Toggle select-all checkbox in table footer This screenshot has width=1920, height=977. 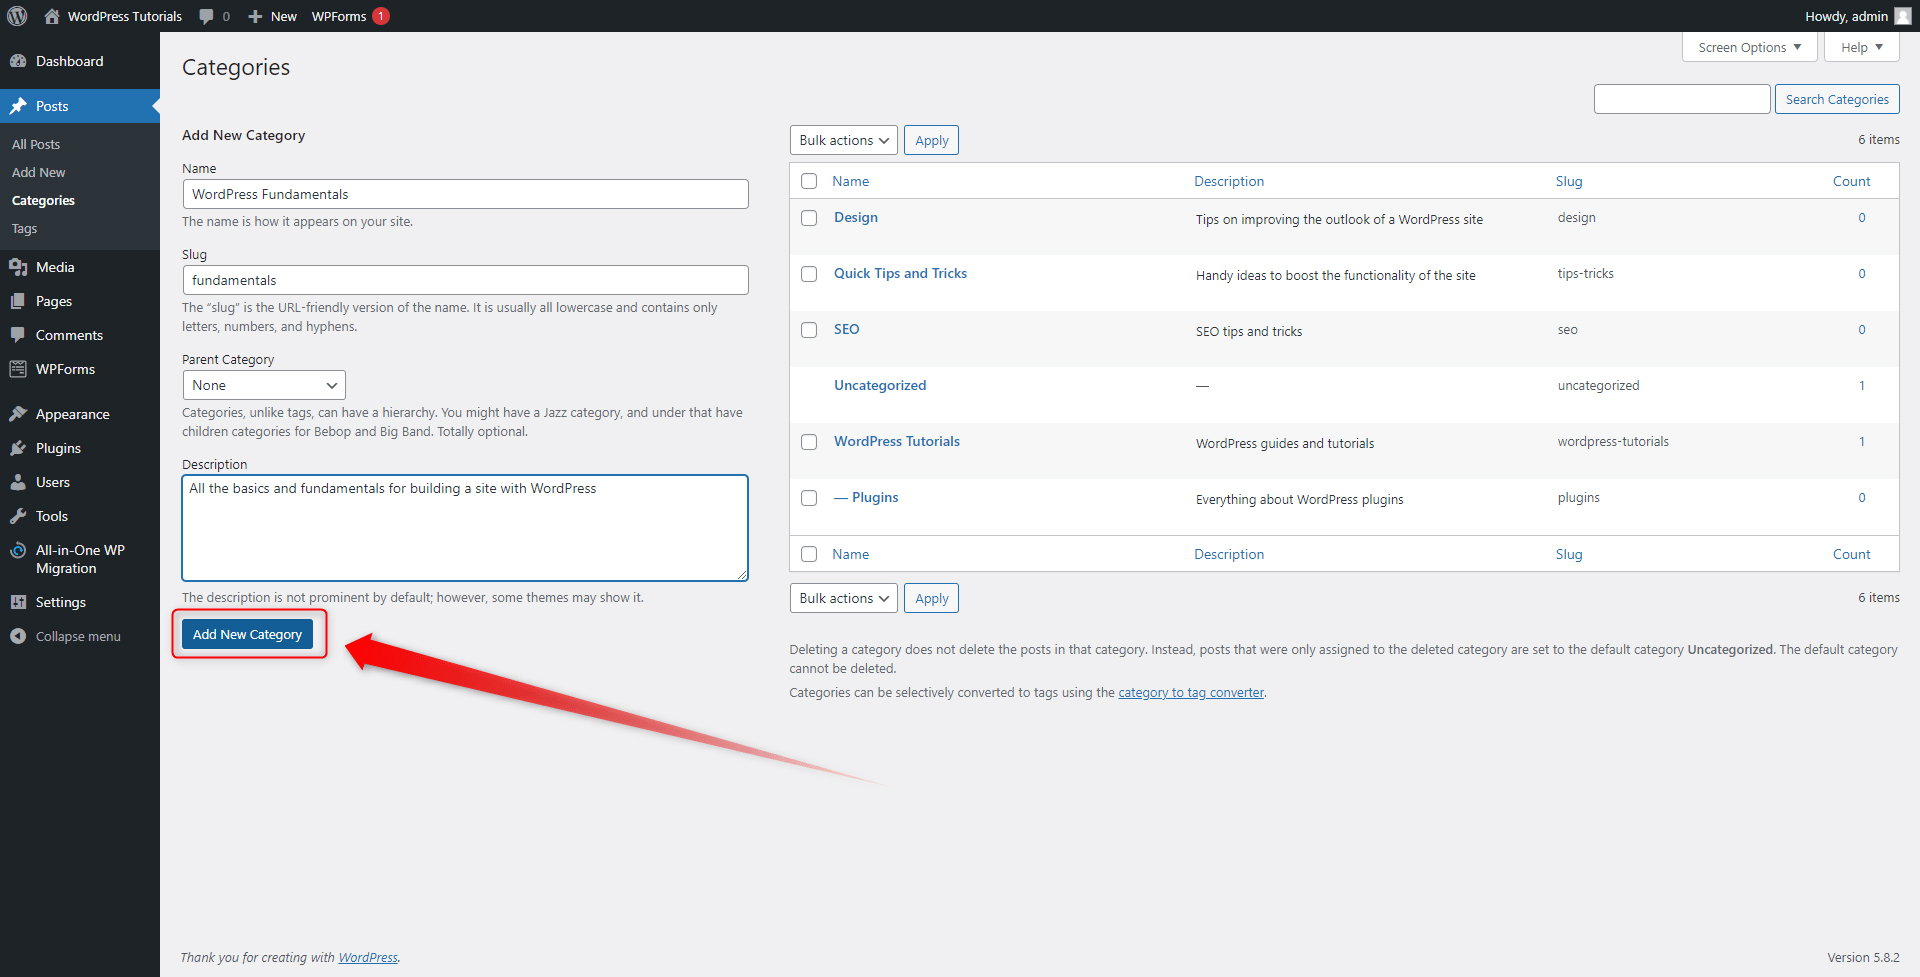click(x=809, y=554)
